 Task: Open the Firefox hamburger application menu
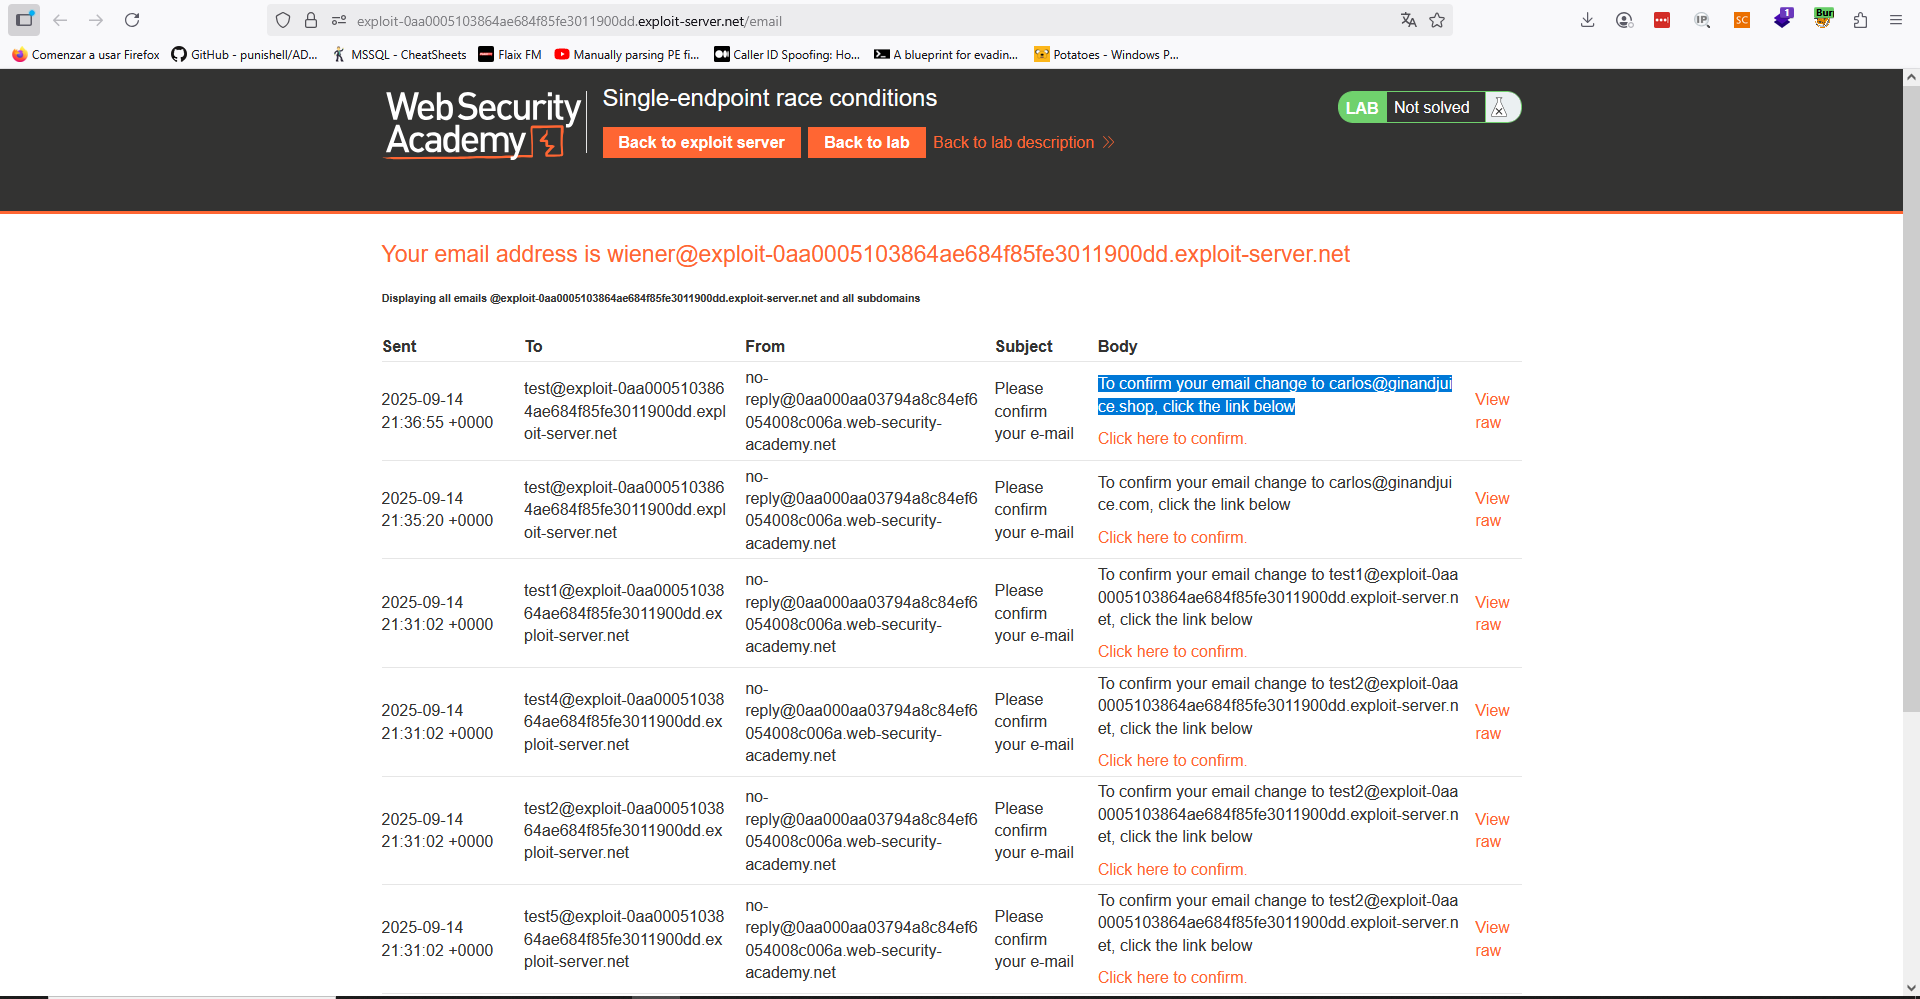[x=1895, y=20]
